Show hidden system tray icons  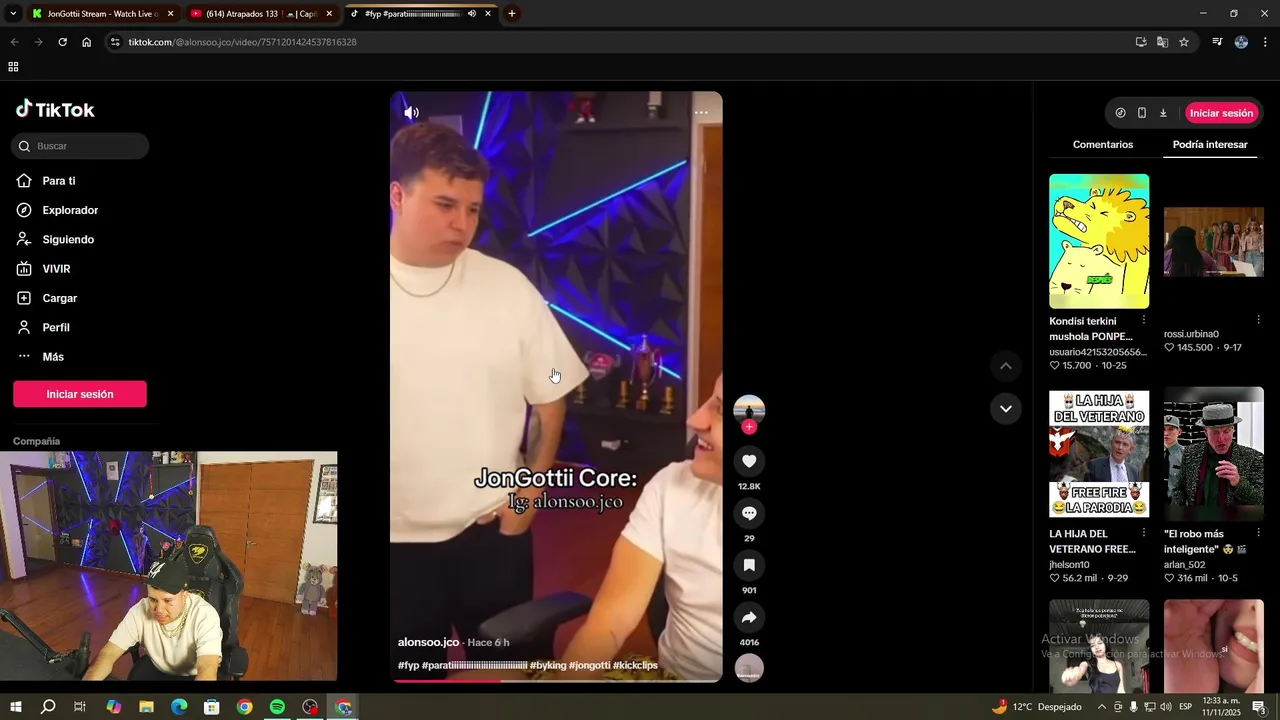pyautogui.click(x=1102, y=707)
